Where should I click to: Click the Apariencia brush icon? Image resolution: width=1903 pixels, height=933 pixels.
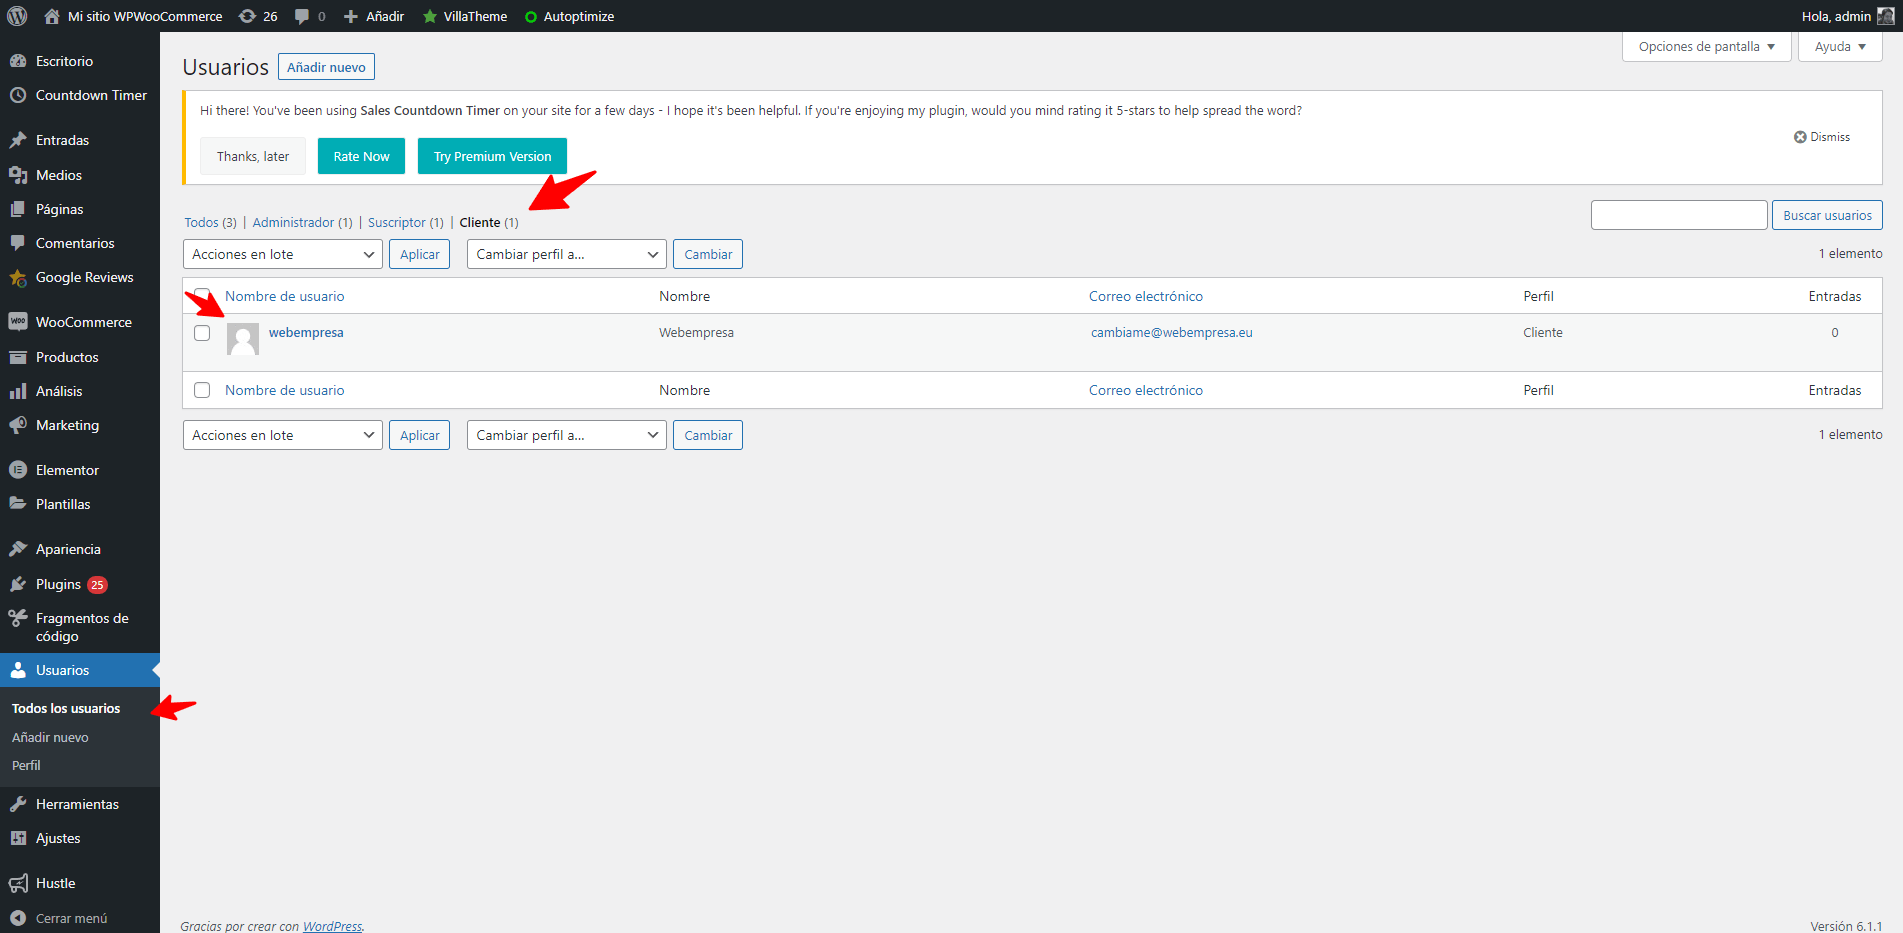(18, 549)
